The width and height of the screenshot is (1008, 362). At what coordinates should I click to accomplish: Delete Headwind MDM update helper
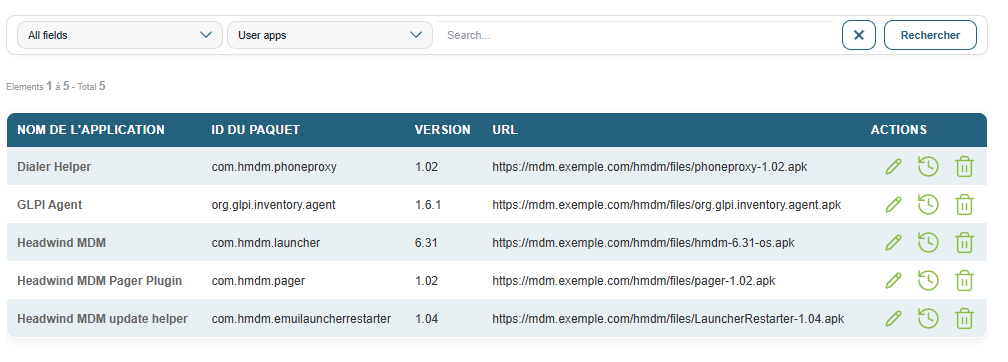(964, 319)
